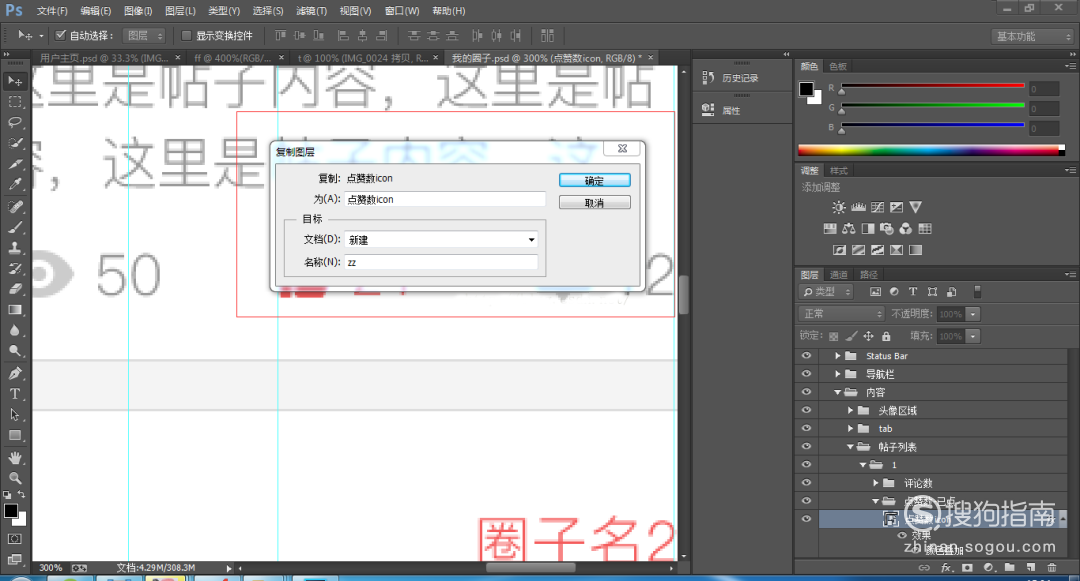This screenshot has width=1080, height=581.
Task: Select the Pen tool
Action: (x=14, y=373)
